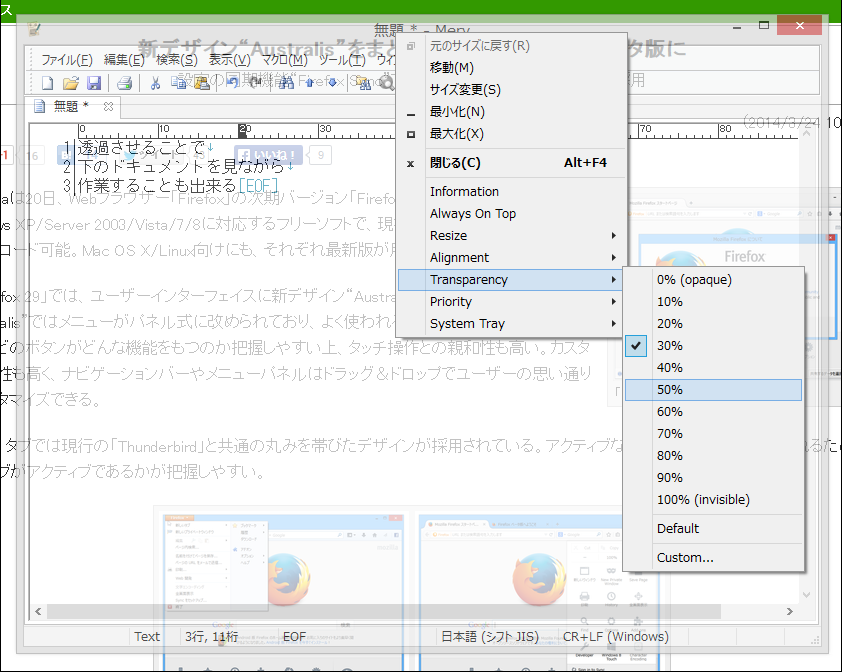The image size is (842, 672).
Task: Click the Facebook いいね! button behind the editor
Action: pos(267,155)
